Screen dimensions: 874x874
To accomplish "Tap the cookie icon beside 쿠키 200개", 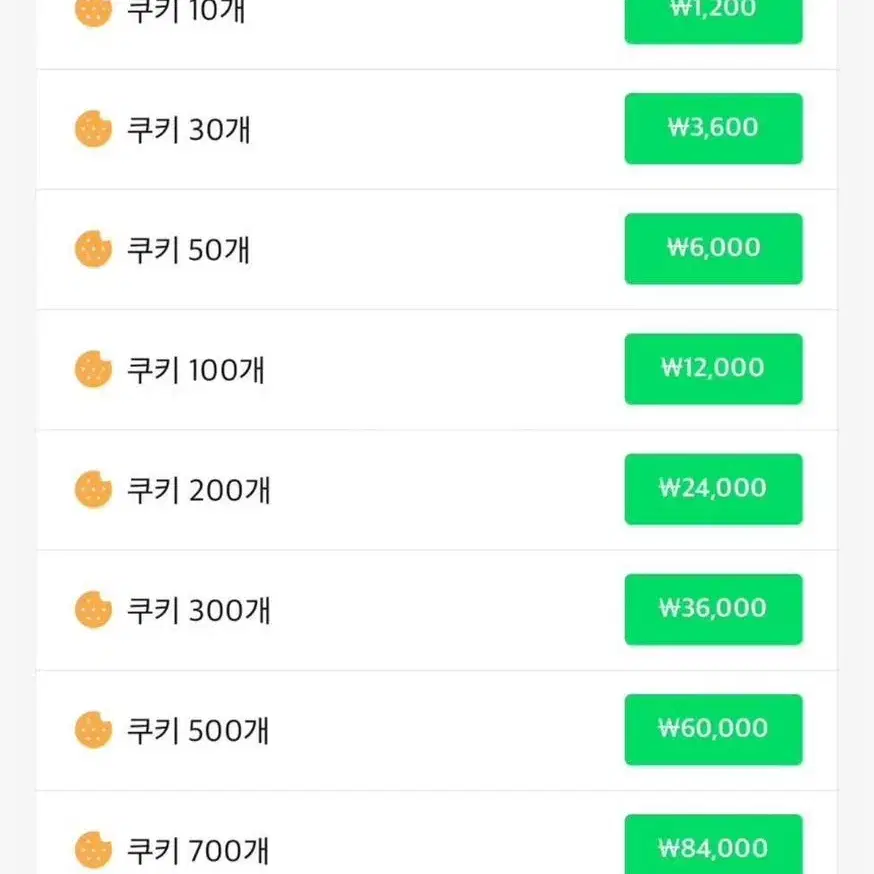I will point(94,489).
